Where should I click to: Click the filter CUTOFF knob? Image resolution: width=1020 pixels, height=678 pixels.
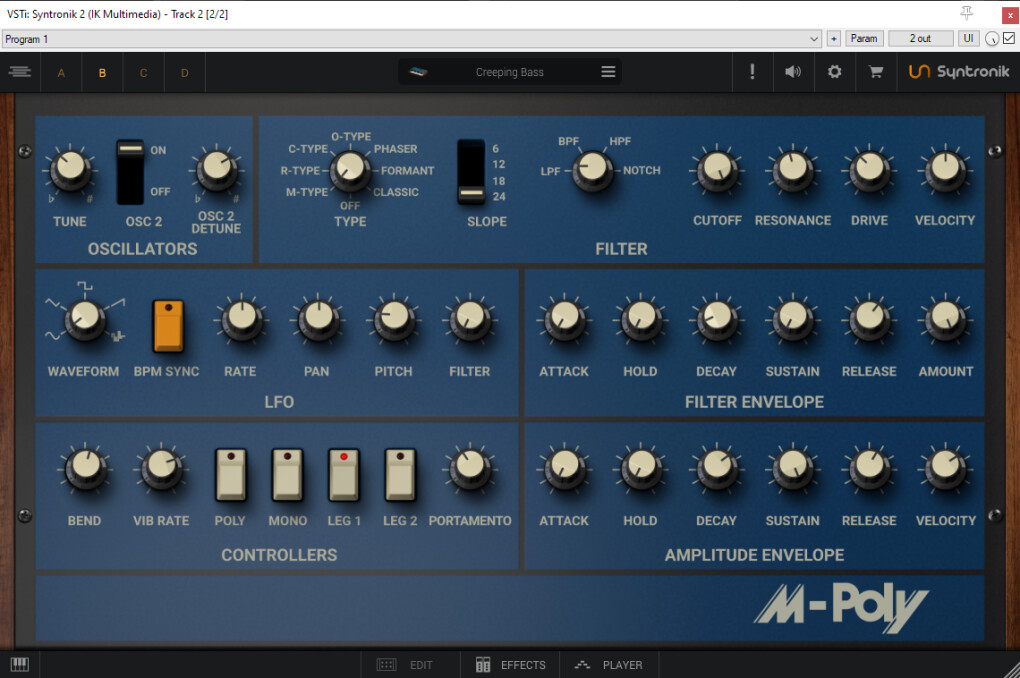[x=717, y=169]
